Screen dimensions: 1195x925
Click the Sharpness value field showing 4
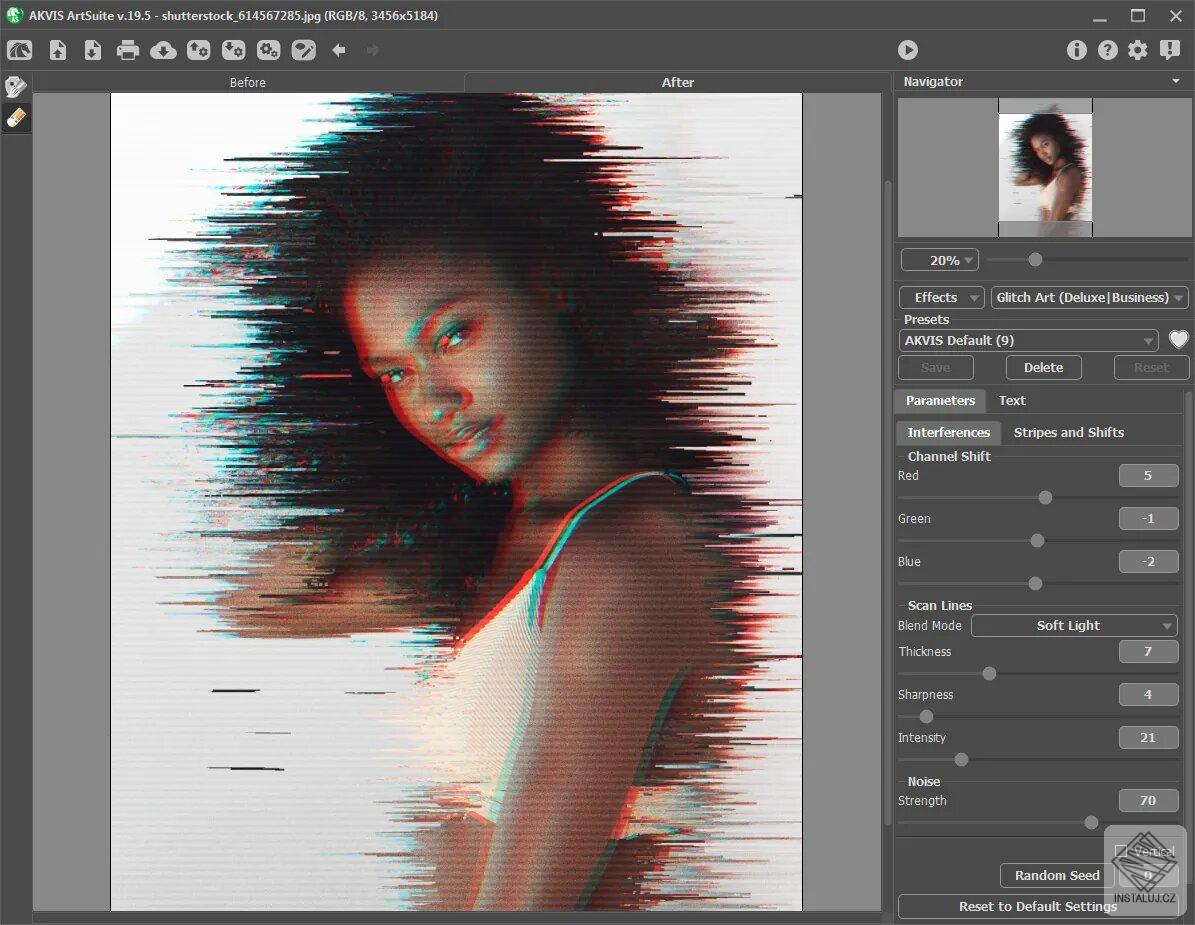1149,694
